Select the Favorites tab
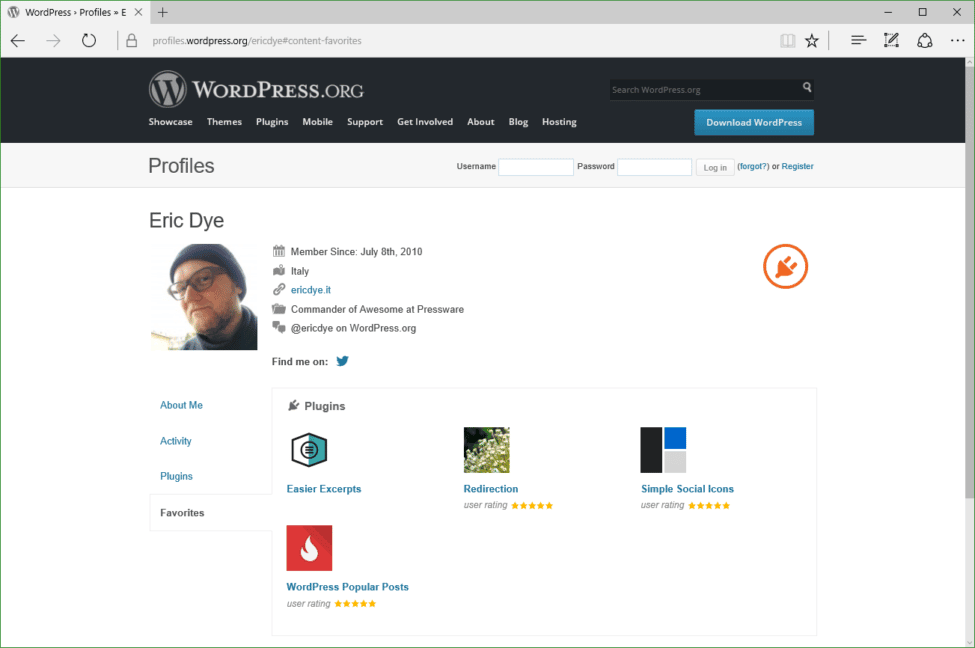Viewport: 975px width, 648px height. 182,512
